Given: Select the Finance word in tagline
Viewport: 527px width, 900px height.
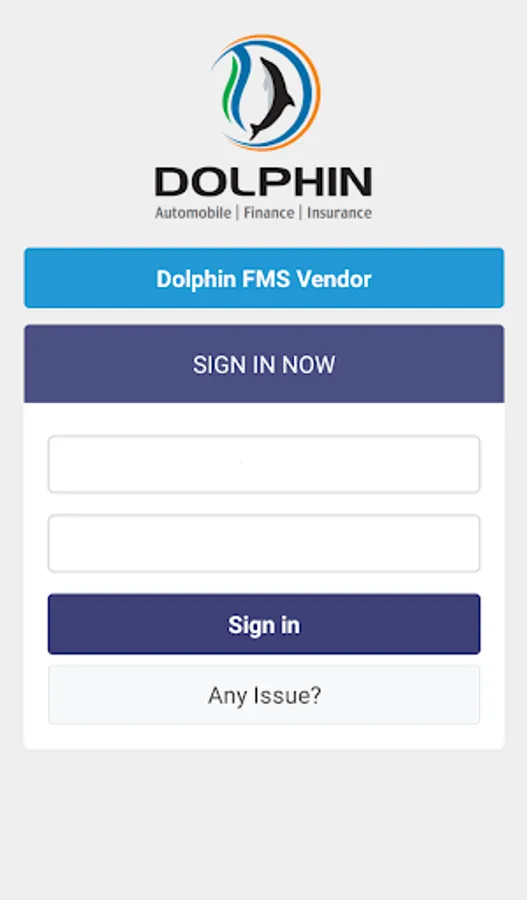Looking at the screenshot, I should tap(269, 213).
